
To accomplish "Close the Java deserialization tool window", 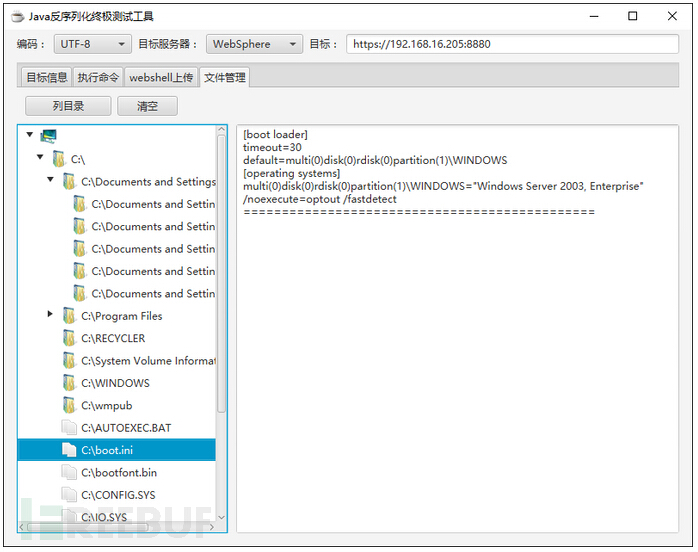I will (x=672, y=16).
